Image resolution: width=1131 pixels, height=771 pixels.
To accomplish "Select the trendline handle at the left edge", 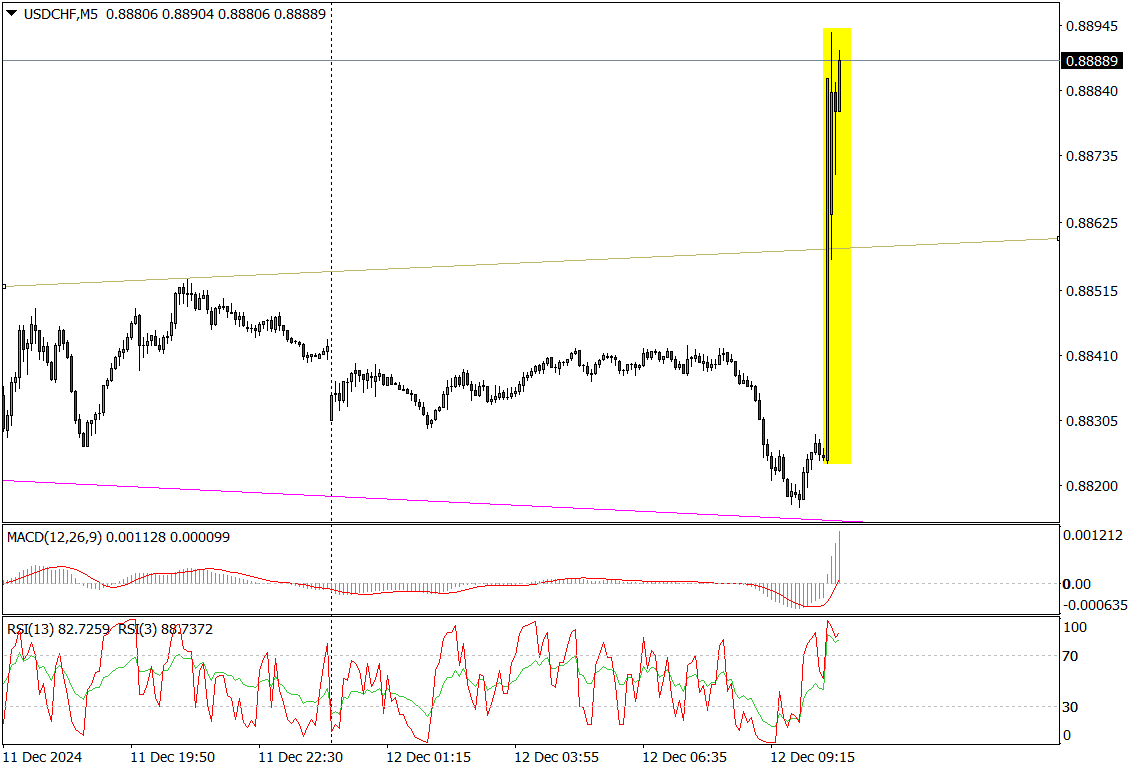I will [x=4, y=286].
